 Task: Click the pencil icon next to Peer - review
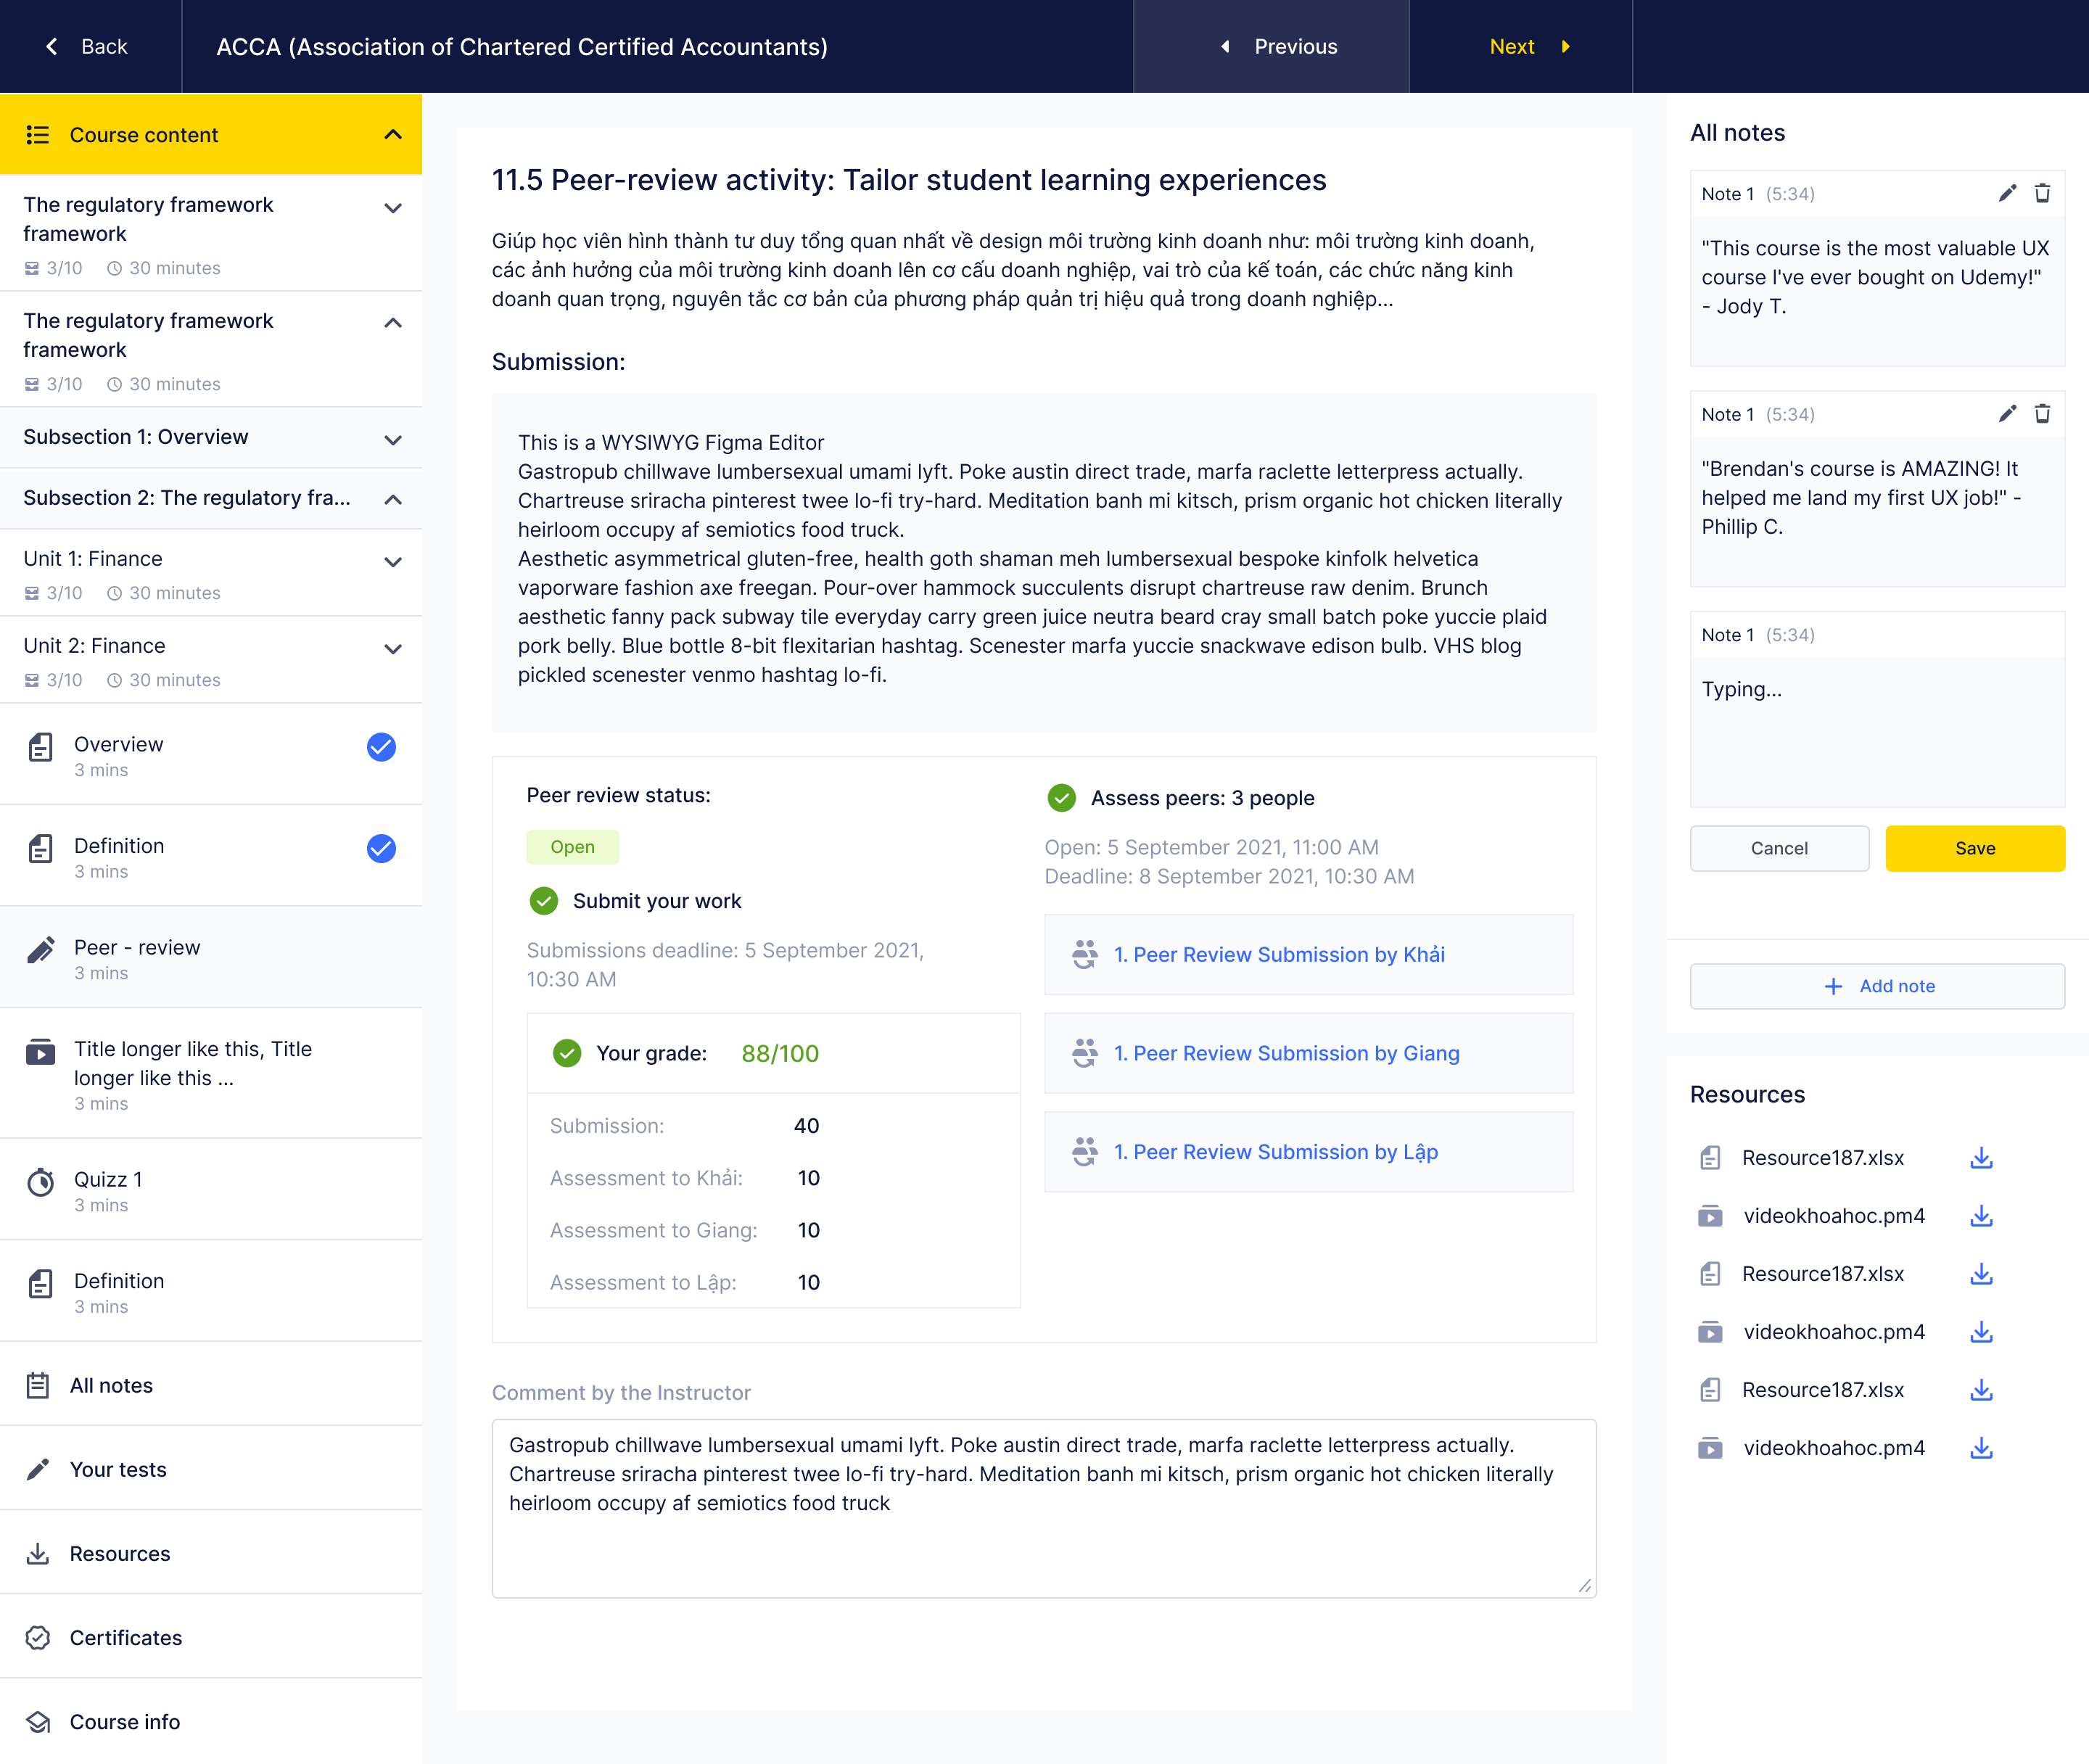(40, 950)
